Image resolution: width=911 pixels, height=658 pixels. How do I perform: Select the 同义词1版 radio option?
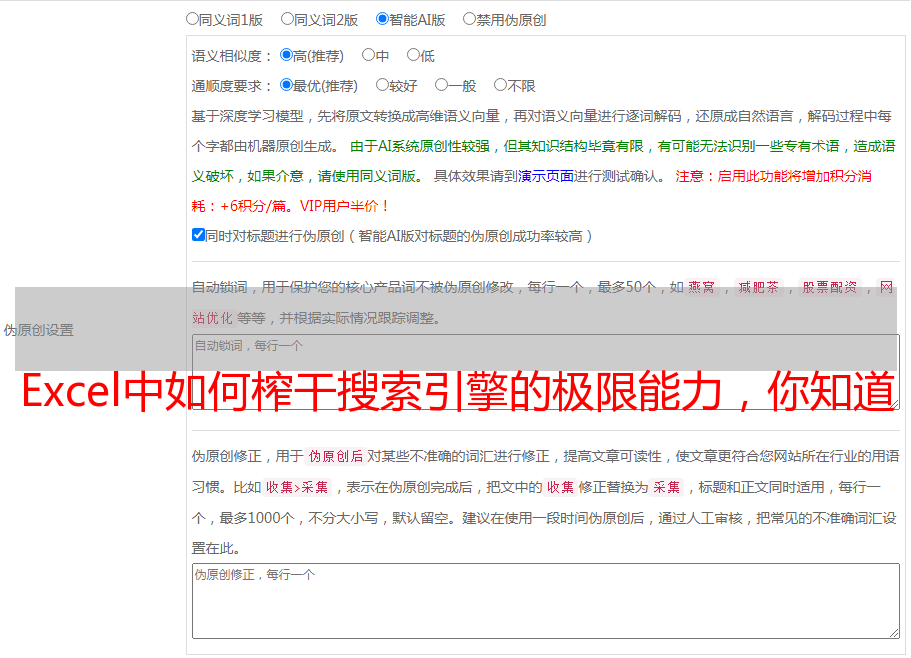click(x=192, y=19)
